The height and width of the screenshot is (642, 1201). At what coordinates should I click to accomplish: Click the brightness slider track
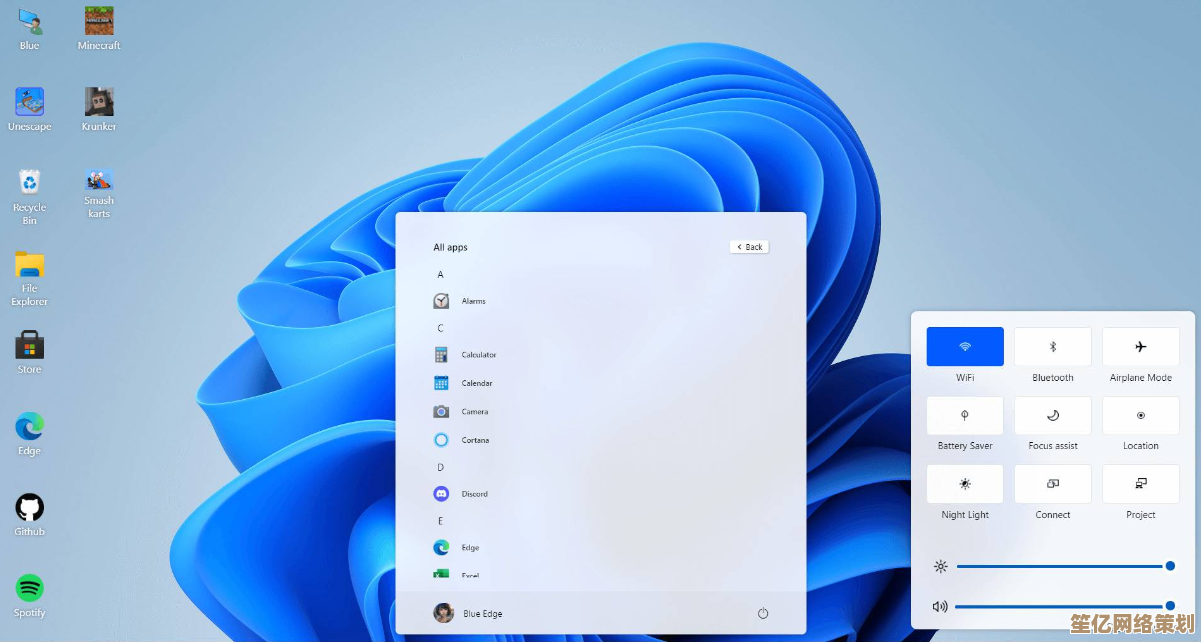pyautogui.click(x=1060, y=567)
